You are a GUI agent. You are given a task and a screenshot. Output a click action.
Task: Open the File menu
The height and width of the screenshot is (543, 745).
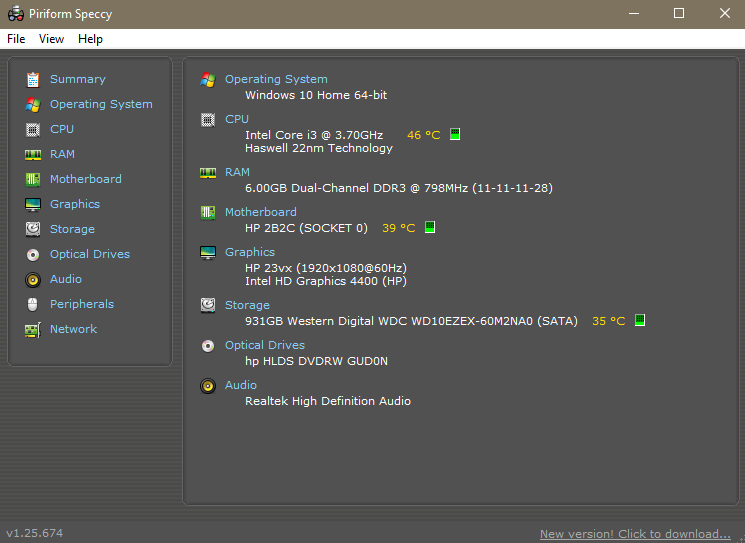pos(16,39)
